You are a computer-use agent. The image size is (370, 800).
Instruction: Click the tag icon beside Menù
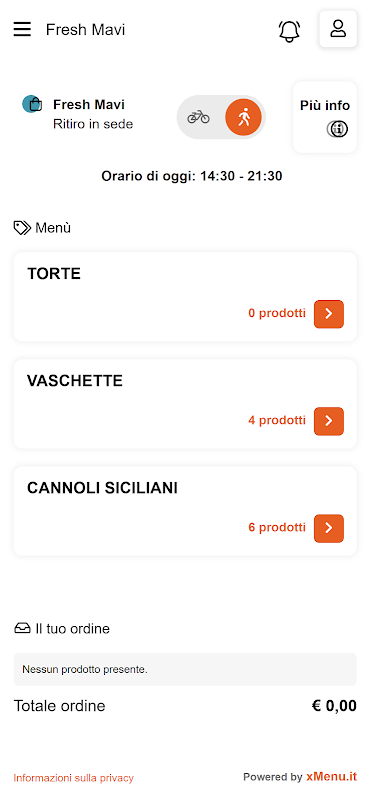(x=22, y=228)
